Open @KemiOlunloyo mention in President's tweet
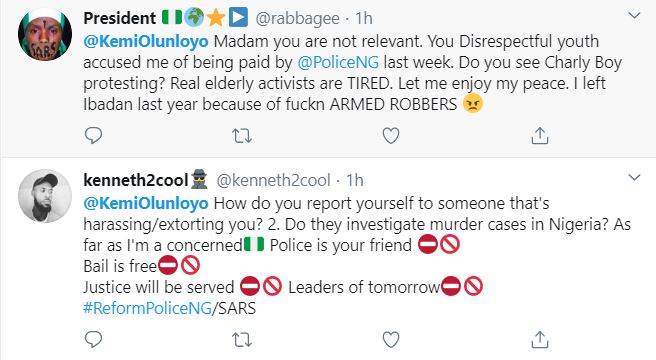The image size is (656, 360). click(146, 41)
